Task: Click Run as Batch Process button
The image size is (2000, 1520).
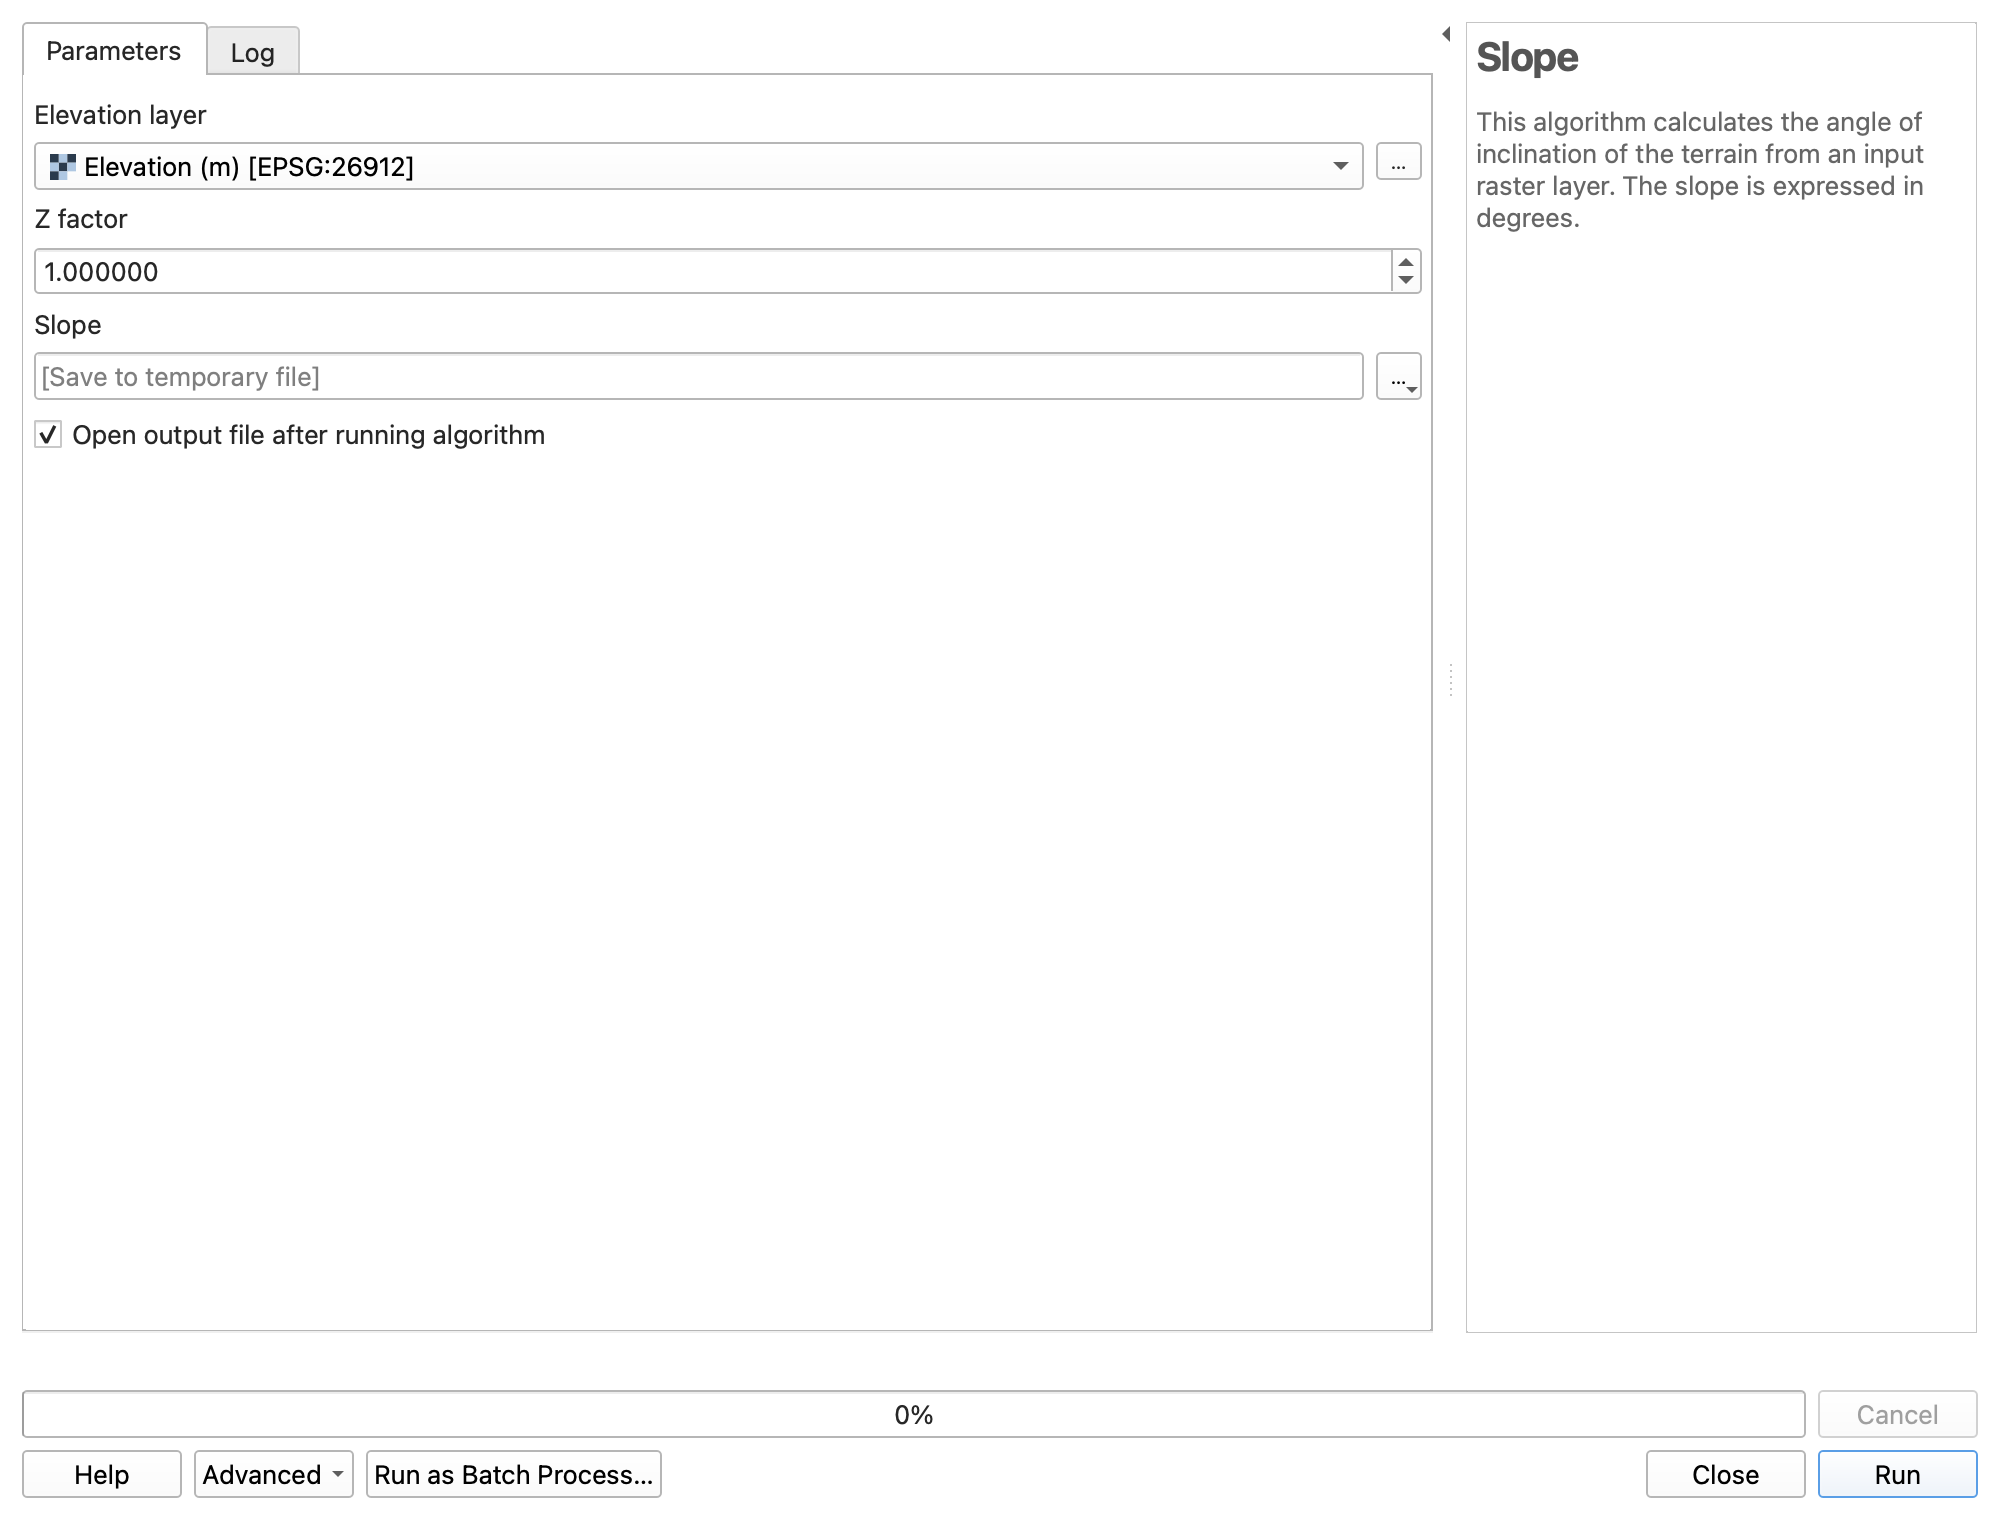Action: click(514, 1474)
